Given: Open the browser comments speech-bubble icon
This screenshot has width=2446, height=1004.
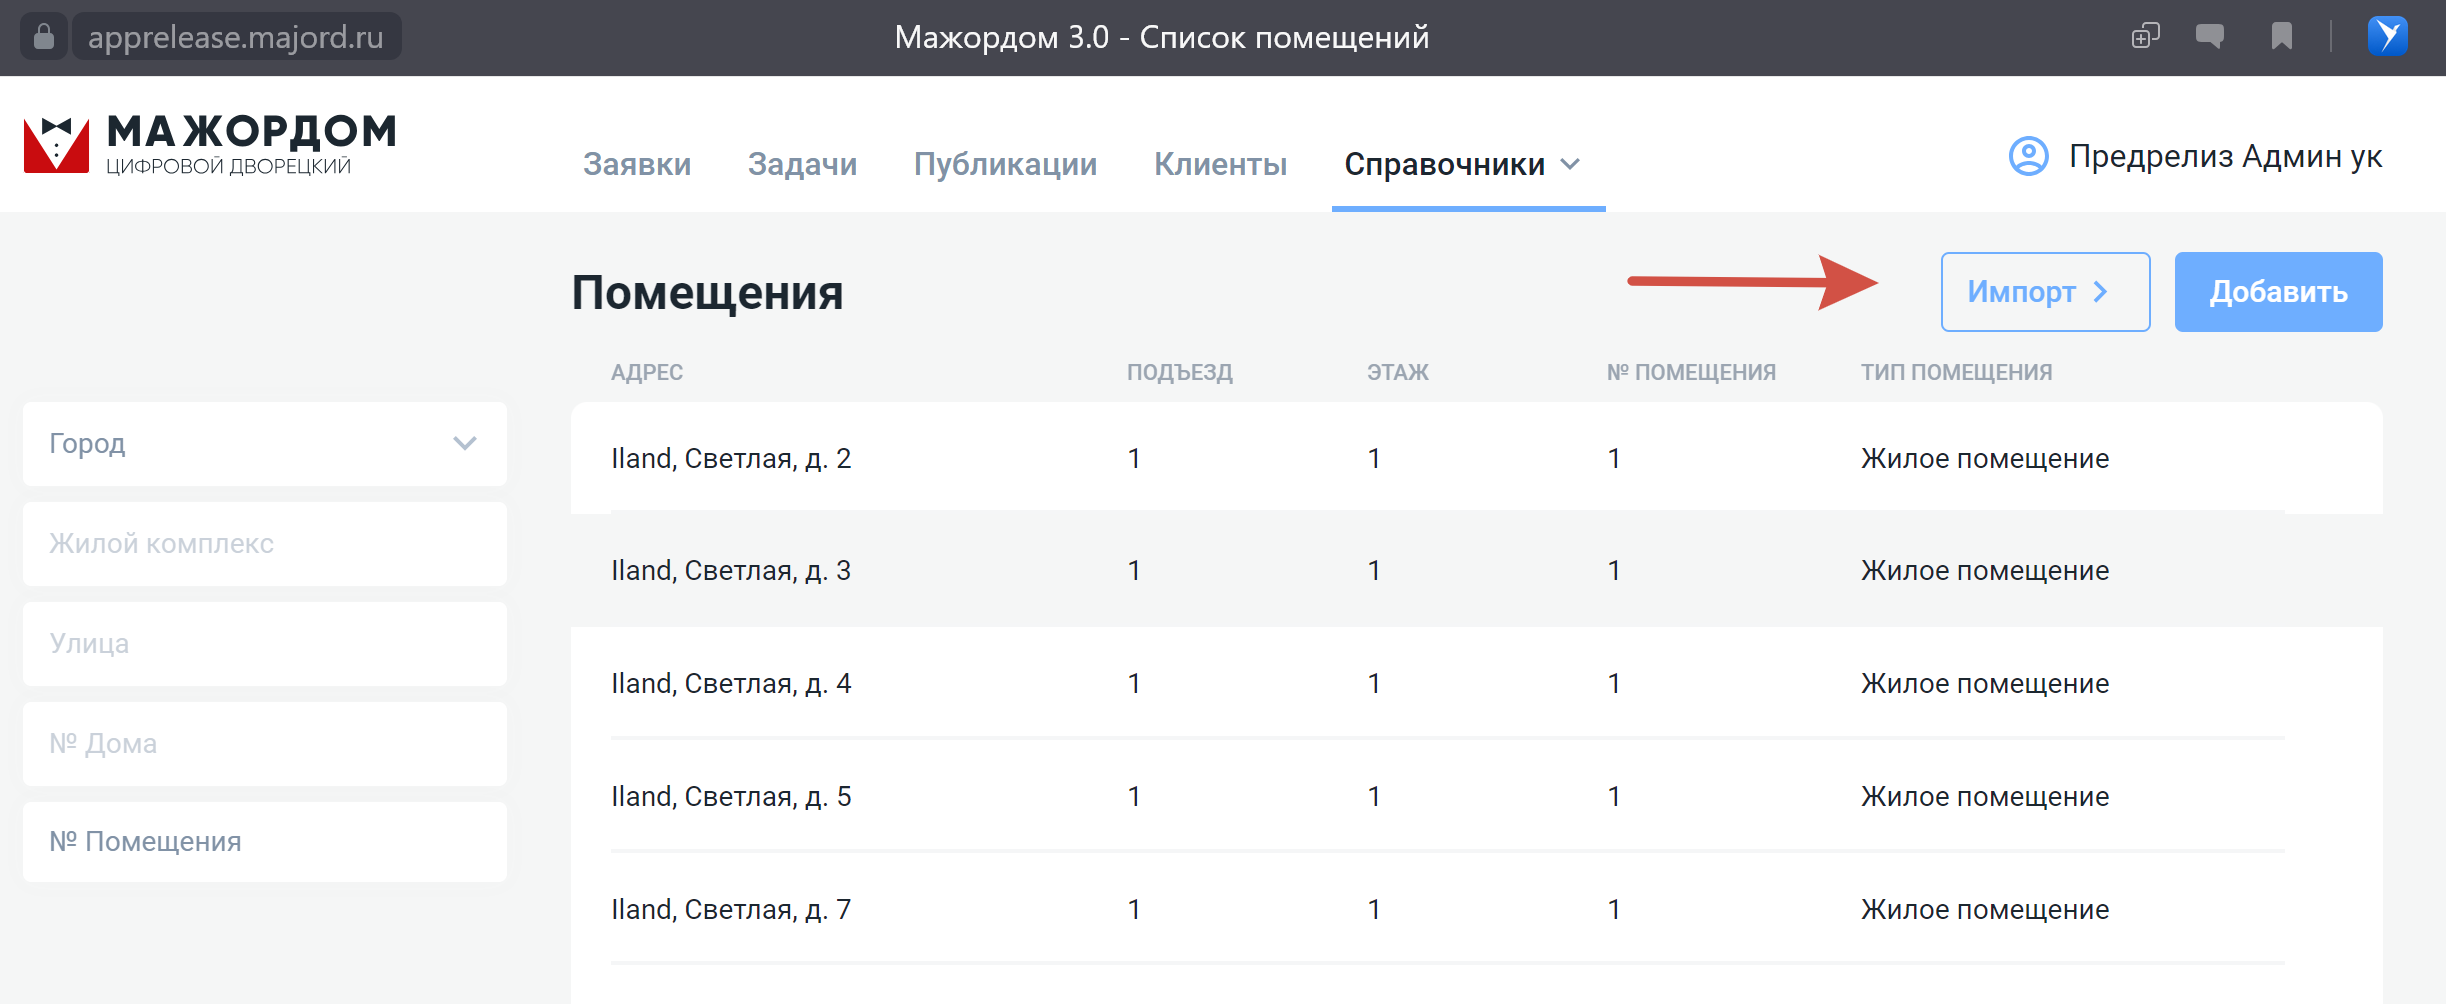Looking at the screenshot, I should [2209, 37].
